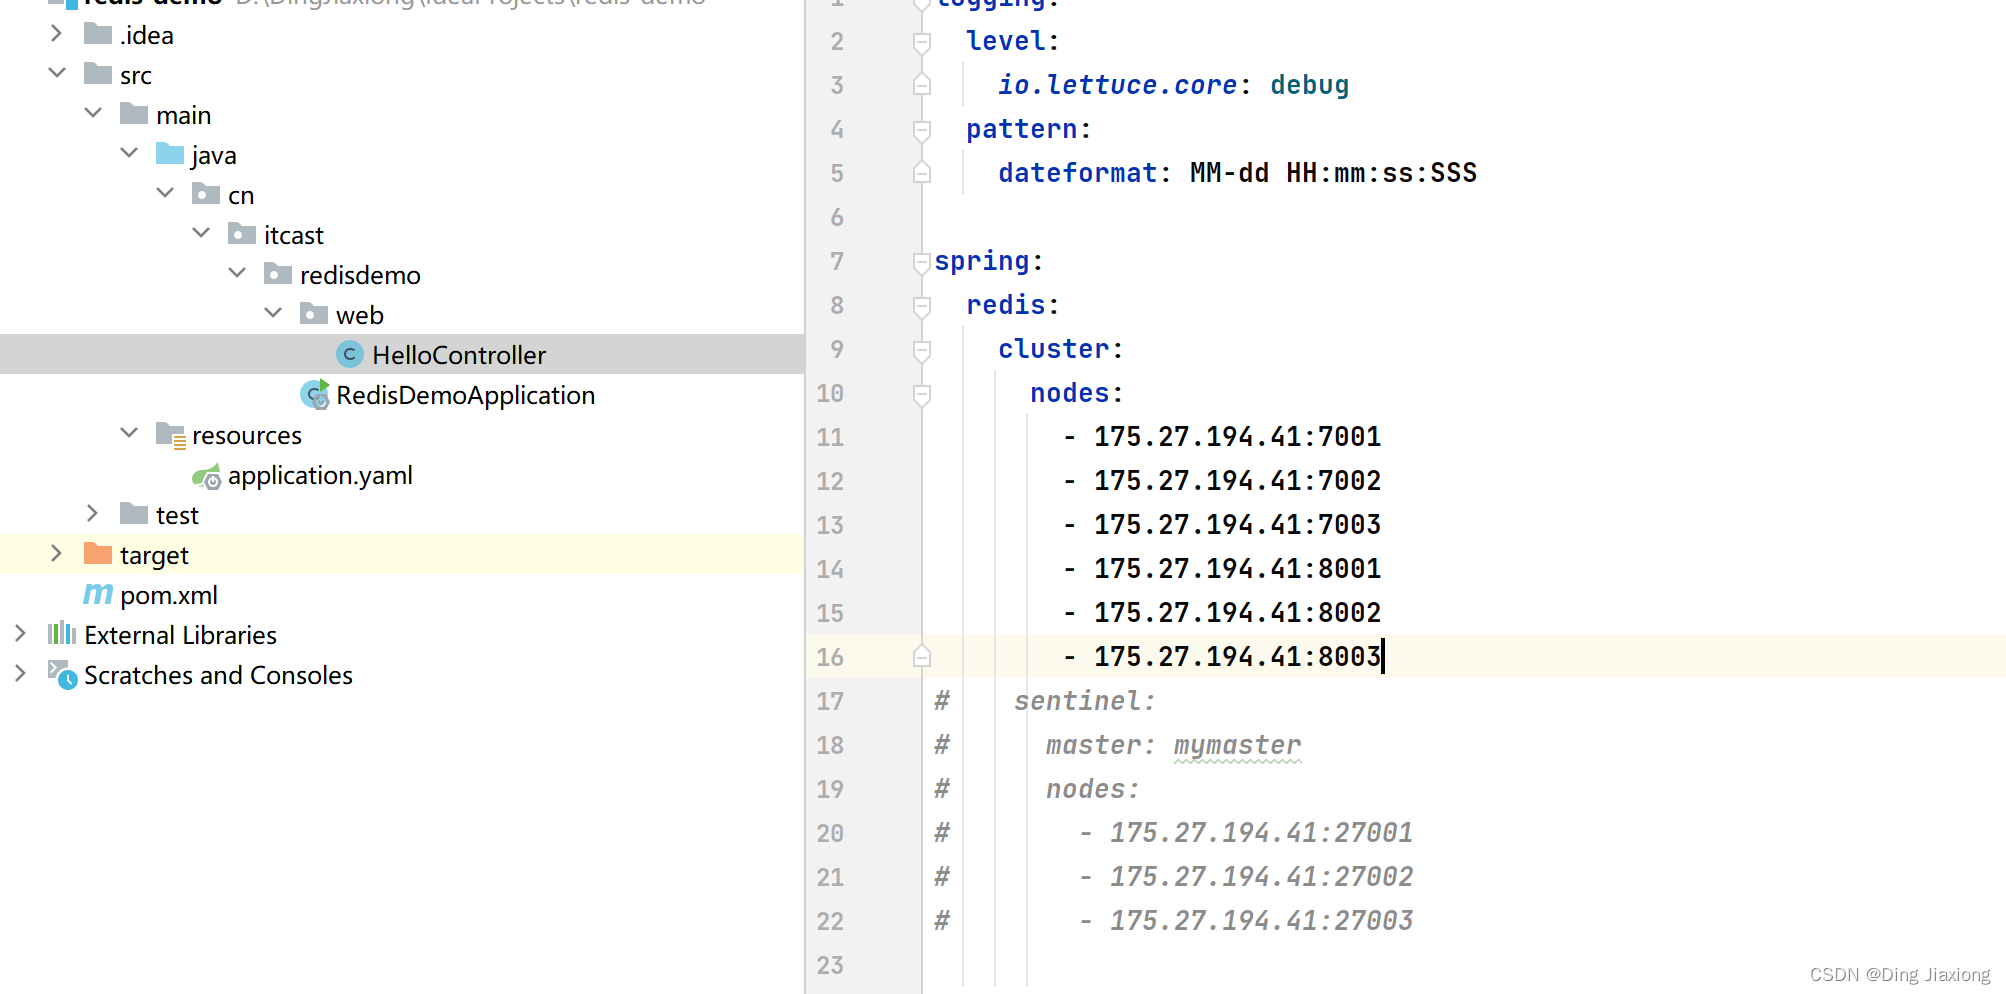The image size is (2006, 994).
Task: Place cursor on 175.27.194.41:8002
Action: point(1237,613)
